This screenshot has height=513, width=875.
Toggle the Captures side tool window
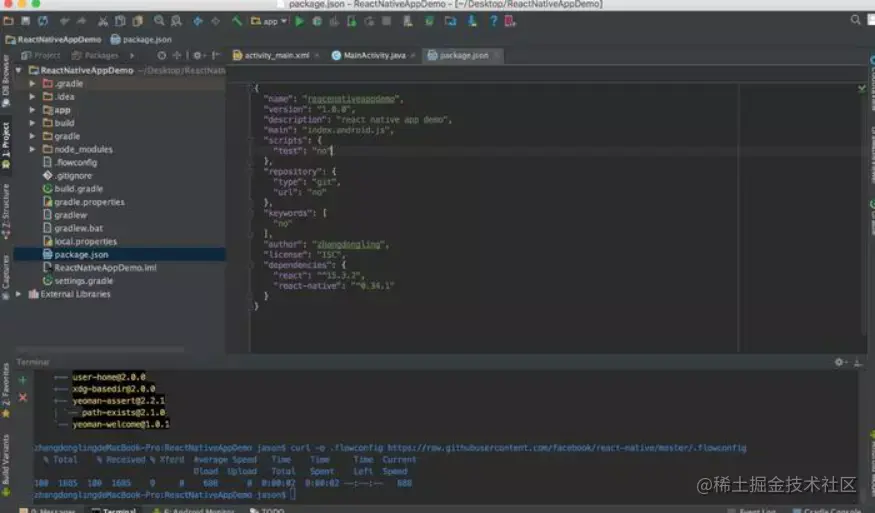click(x=6, y=277)
